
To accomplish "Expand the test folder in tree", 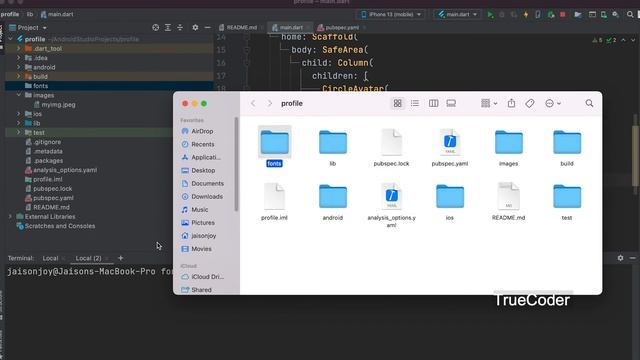I will (x=18, y=133).
